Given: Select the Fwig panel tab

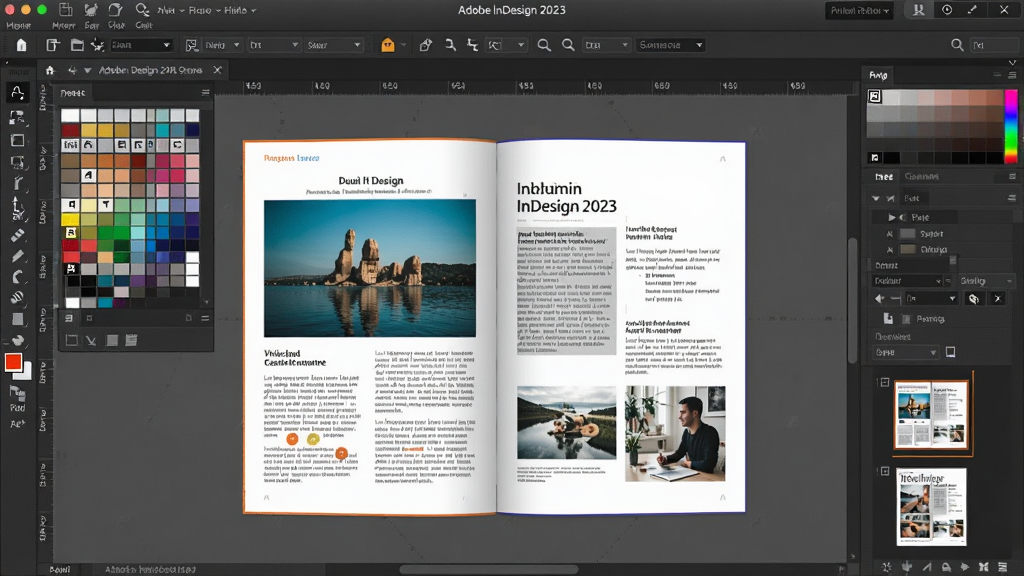Looking at the screenshot, I should click(x=878, y=75).
